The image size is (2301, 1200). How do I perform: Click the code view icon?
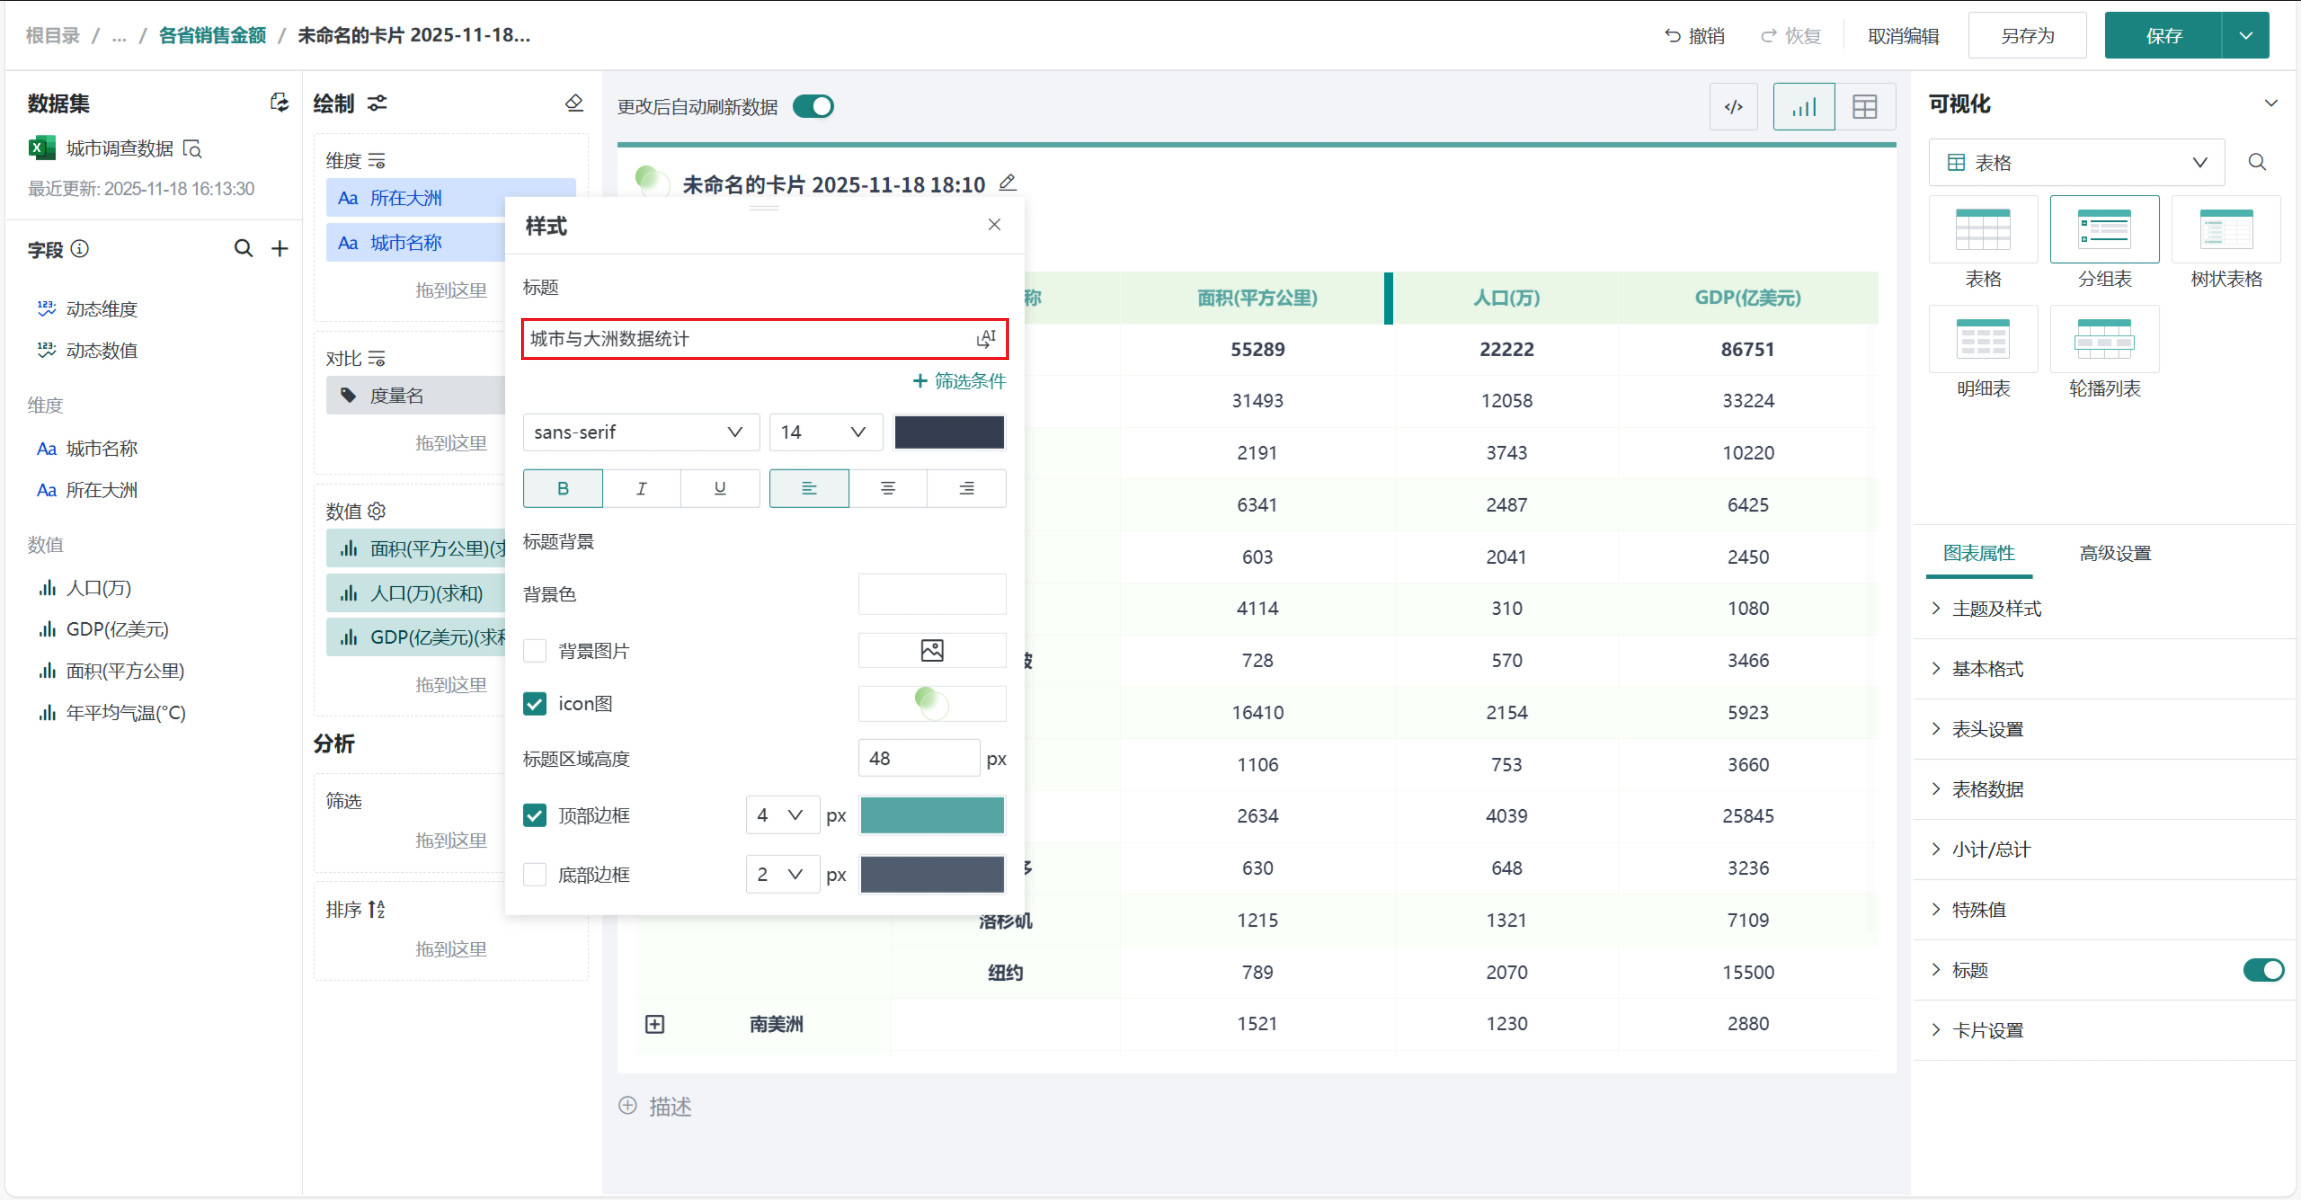[x=1734, y=107]
